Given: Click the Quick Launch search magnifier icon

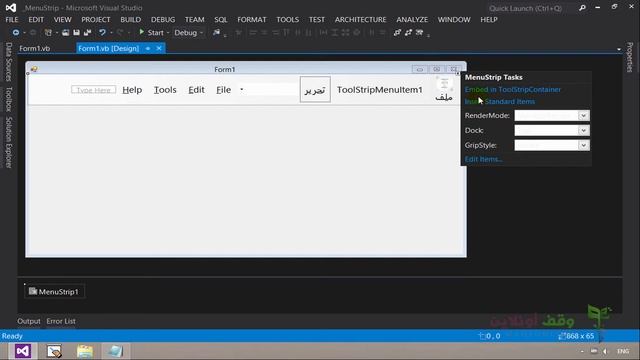Looking at the screenshot, I should coord(582,8).
